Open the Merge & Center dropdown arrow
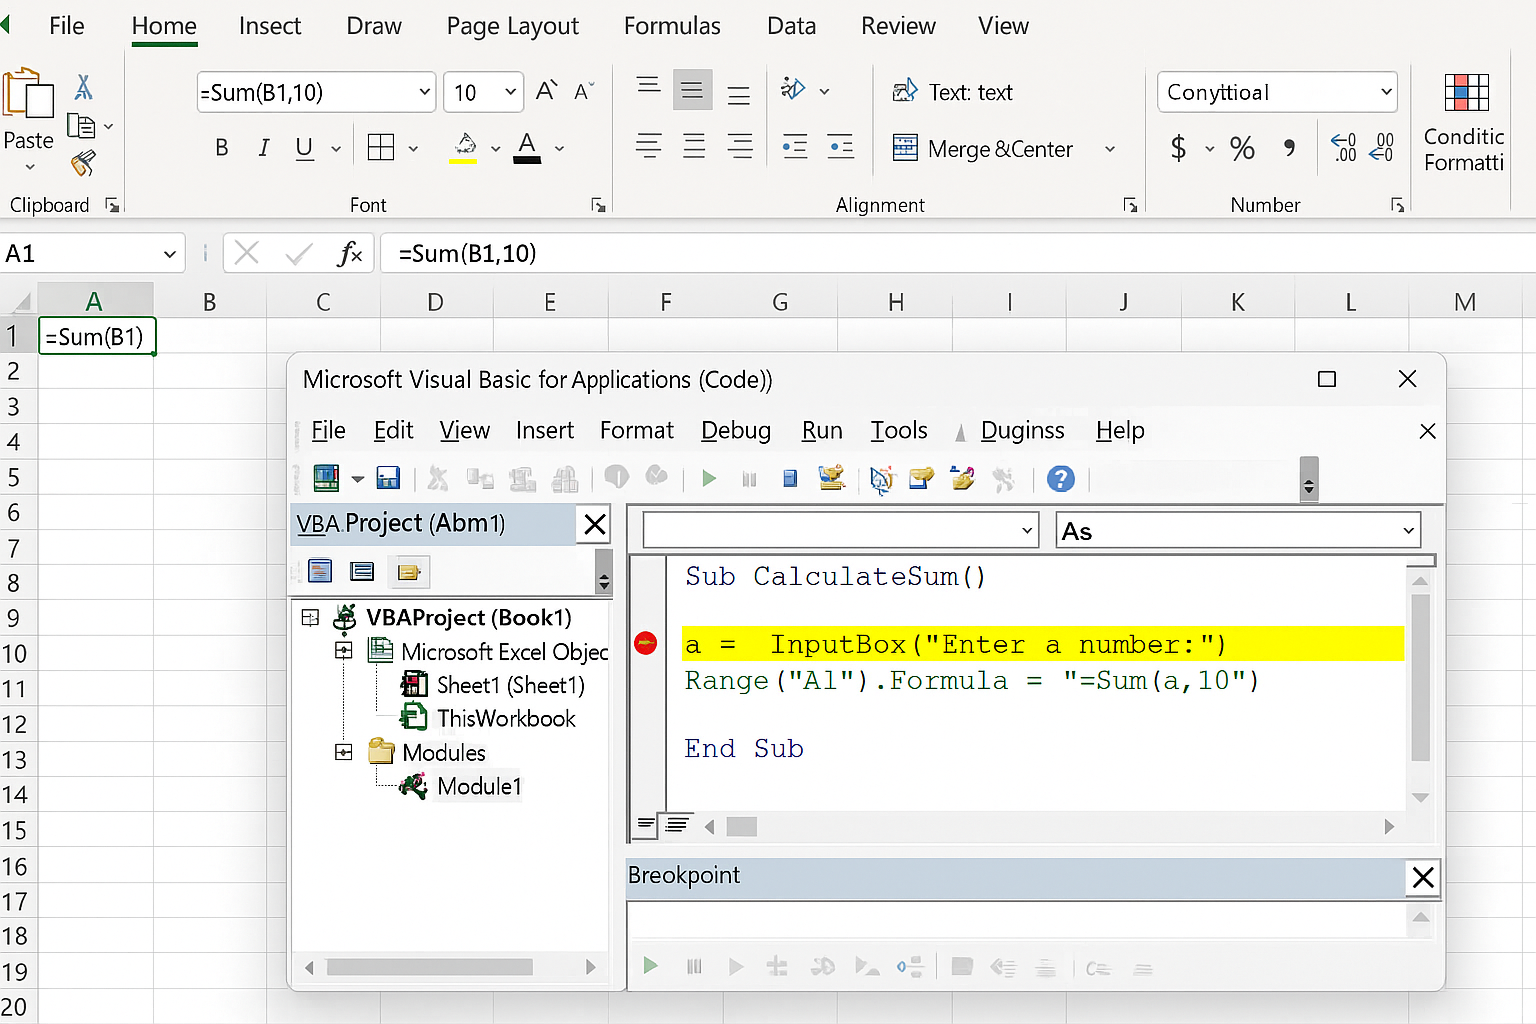Screen dimensions: 1536x1024 coord(1110,149)
